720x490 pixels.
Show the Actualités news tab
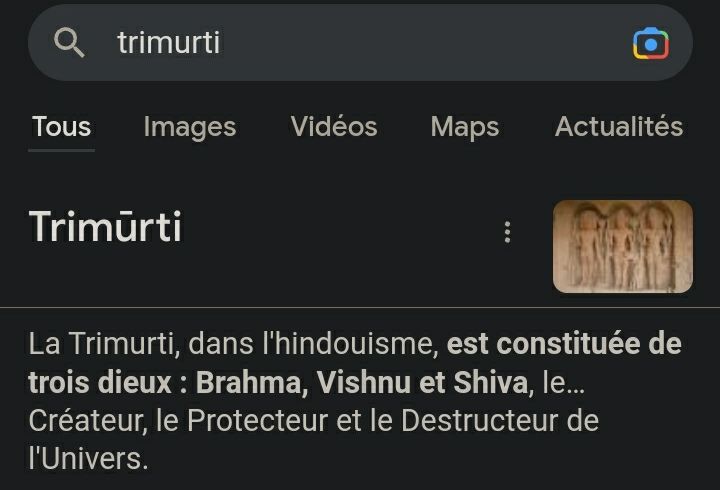619,126
